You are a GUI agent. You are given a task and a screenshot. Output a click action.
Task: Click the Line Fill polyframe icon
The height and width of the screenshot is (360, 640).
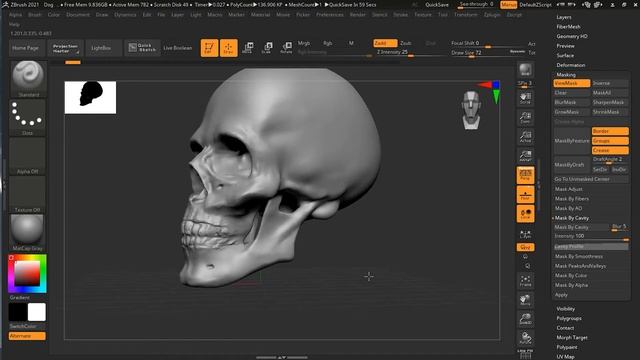[x=525, y=354]
